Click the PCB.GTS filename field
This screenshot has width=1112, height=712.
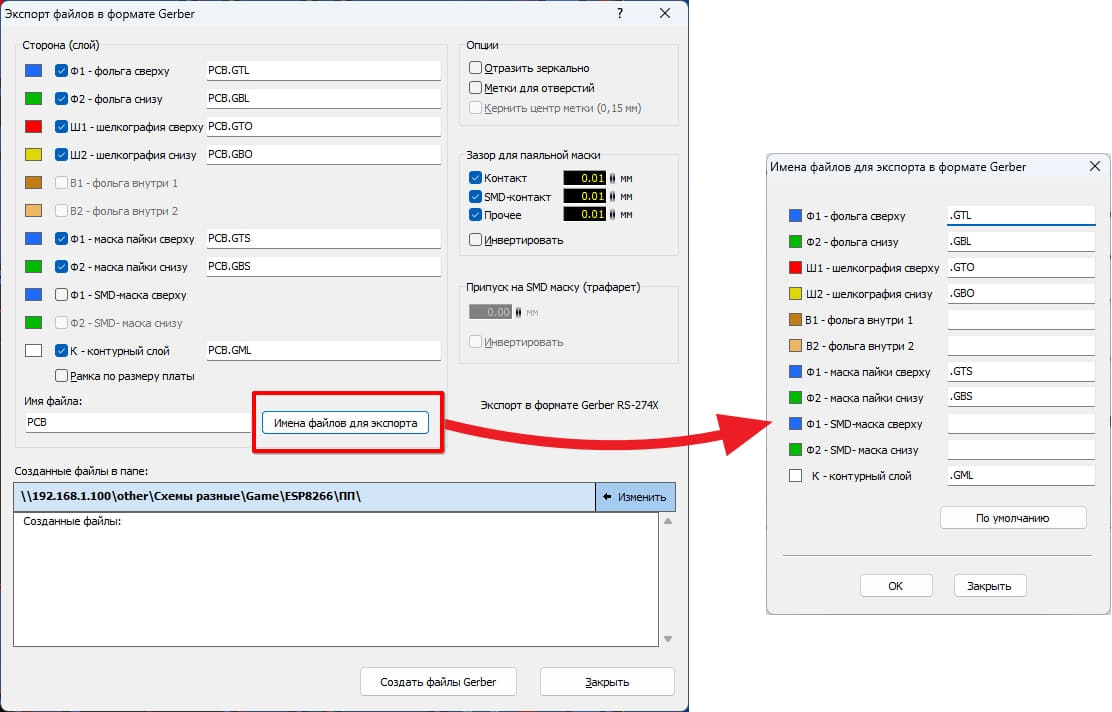point(323,238)
